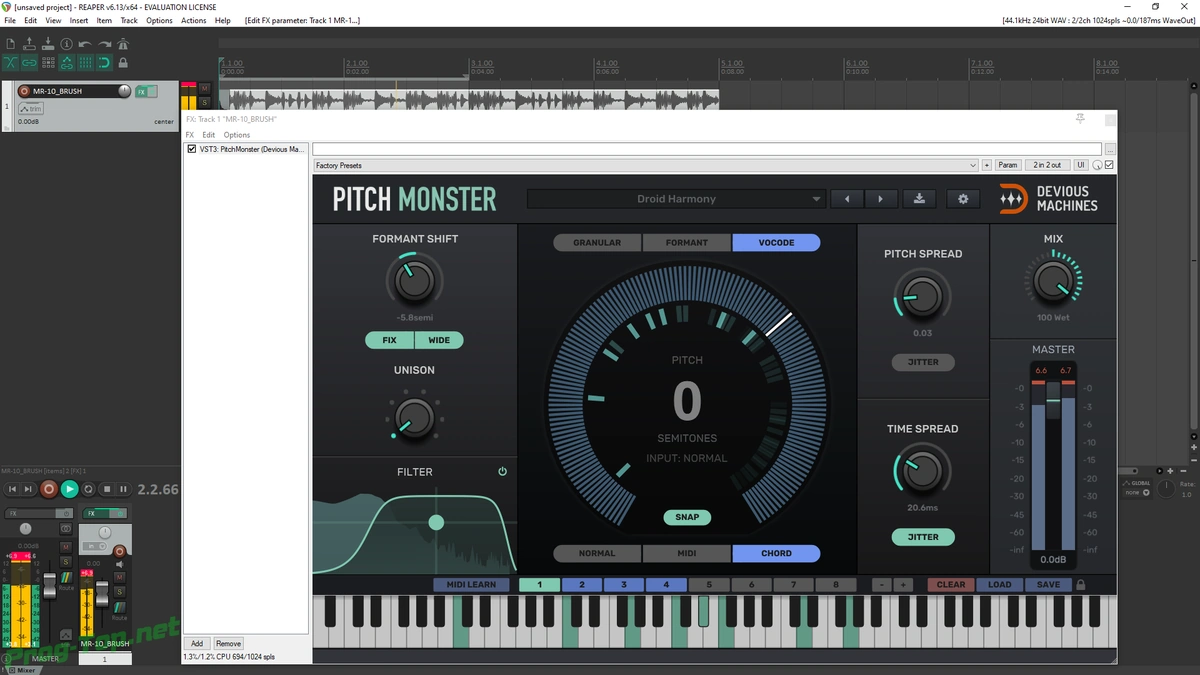Open the Actions menu
Screen dimensions: 1200x675
194,20
